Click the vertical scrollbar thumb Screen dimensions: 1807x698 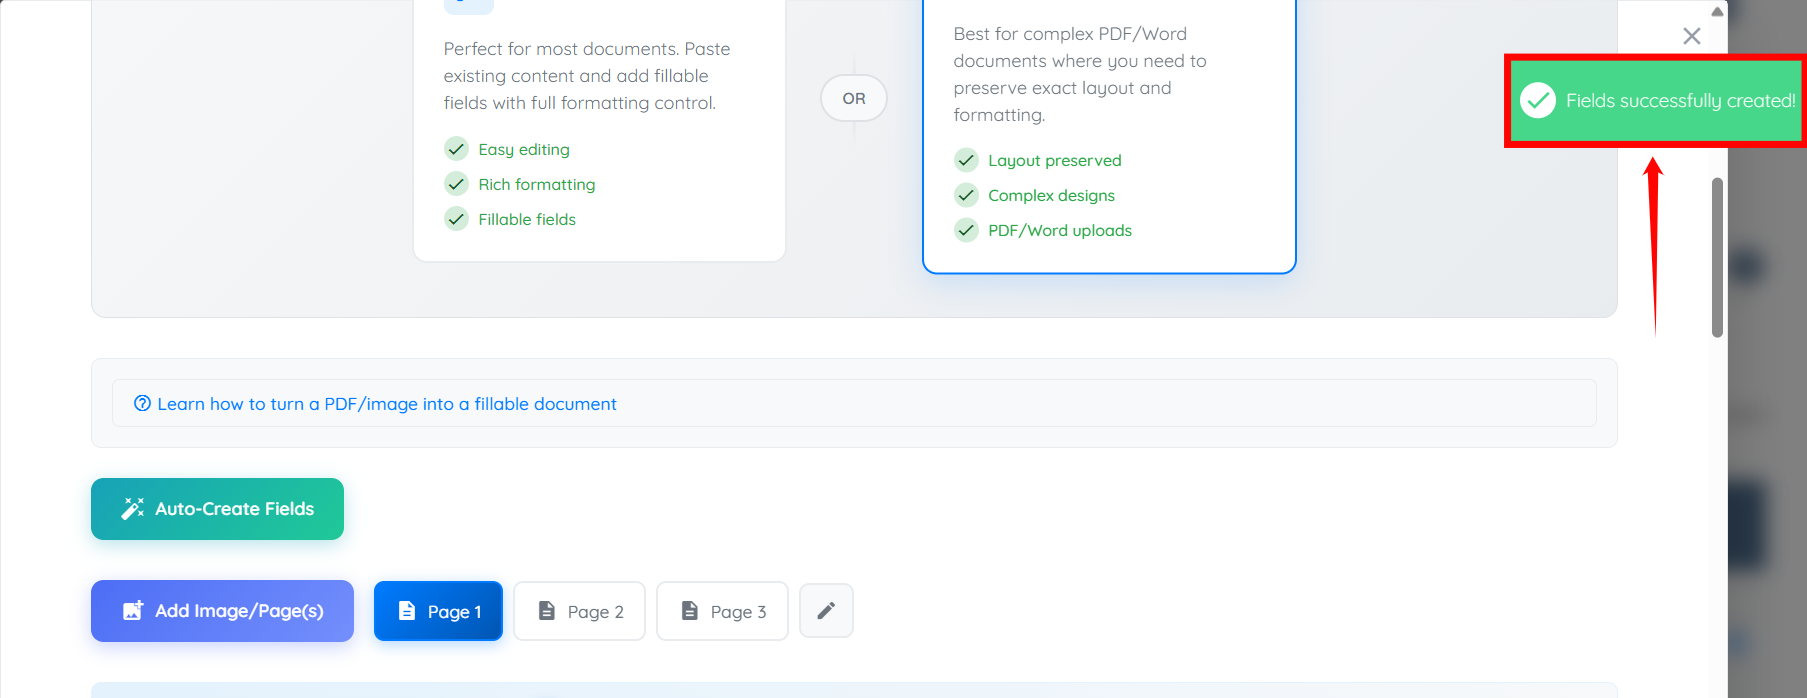point(1717,257)
